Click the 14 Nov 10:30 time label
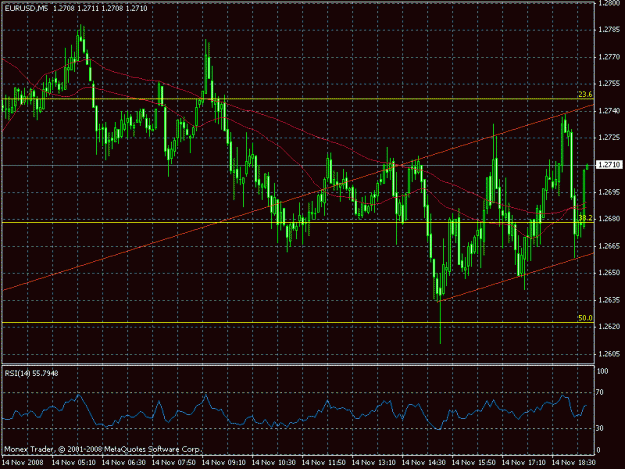The image size is (625, 469). tap(273, 463)
